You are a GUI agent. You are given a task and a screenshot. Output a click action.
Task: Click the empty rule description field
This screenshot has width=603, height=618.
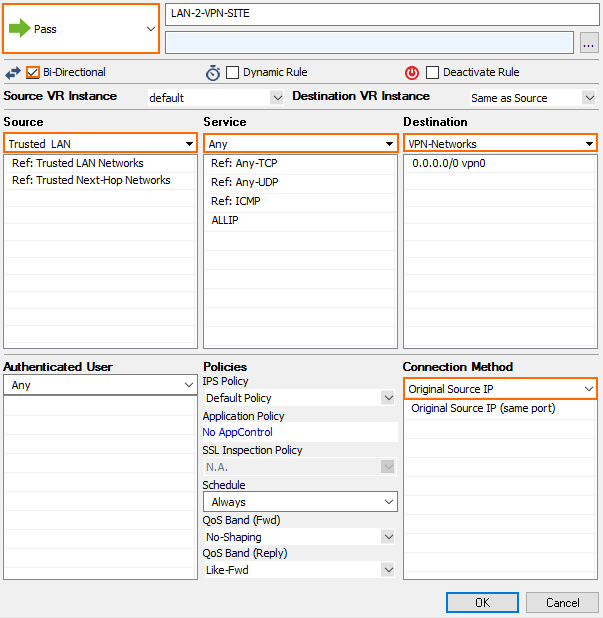point(369,43)
